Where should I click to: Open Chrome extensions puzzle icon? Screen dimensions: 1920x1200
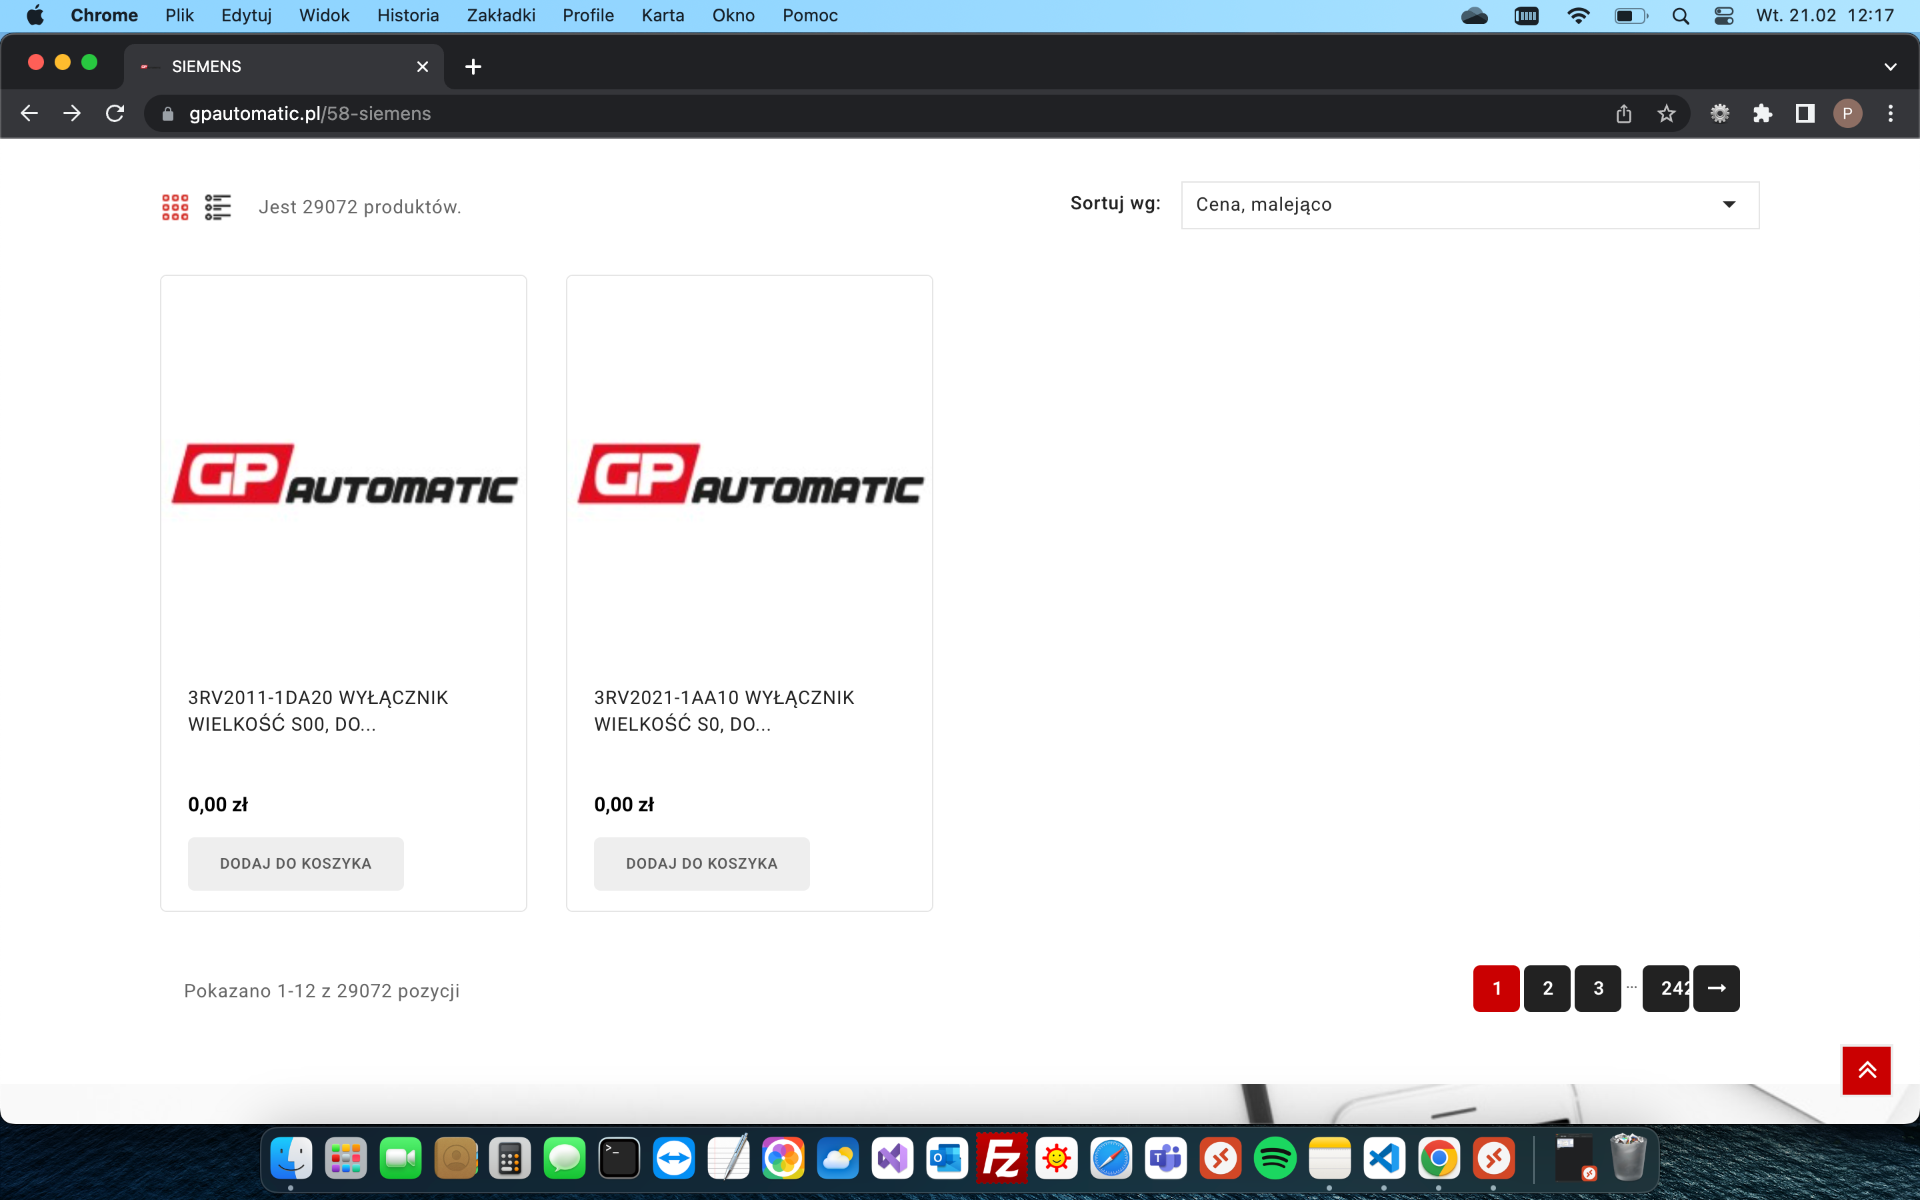point(1762,114)
